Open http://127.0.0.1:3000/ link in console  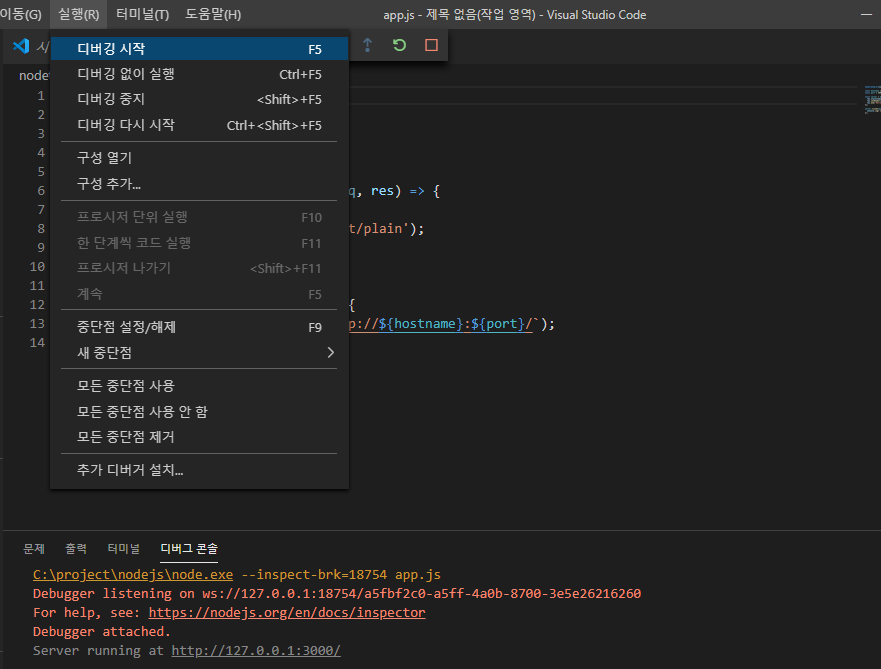tap(256, 650)
